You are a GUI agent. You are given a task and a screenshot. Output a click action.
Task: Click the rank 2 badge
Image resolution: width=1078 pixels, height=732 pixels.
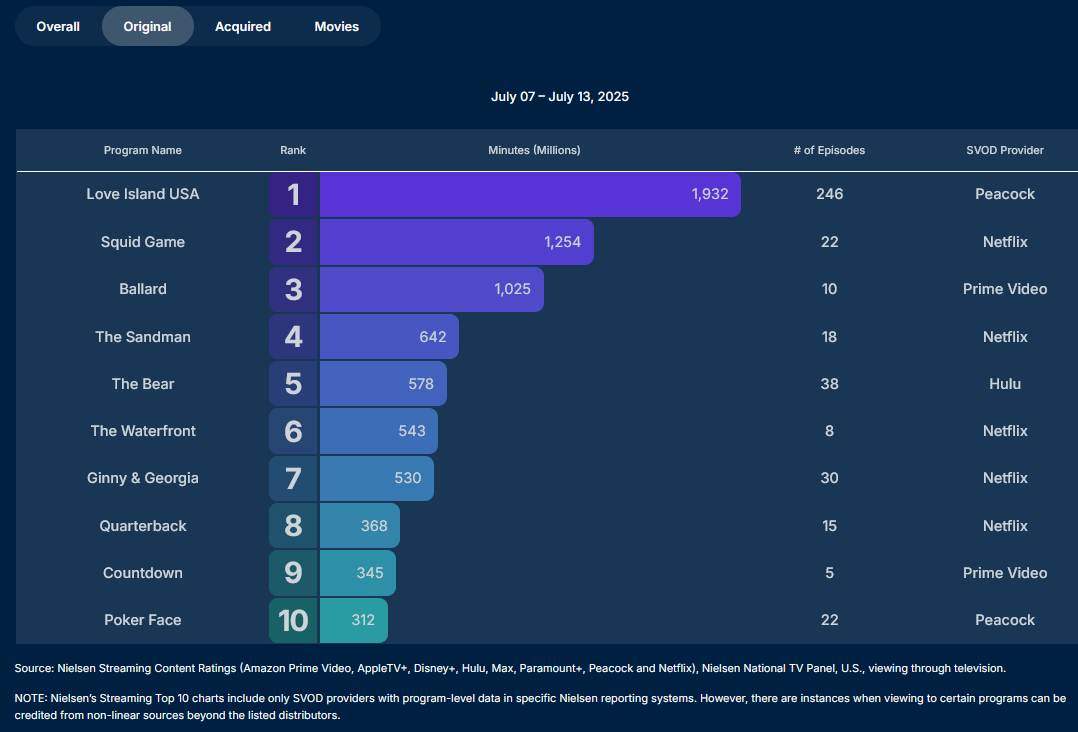coord(293,242)
